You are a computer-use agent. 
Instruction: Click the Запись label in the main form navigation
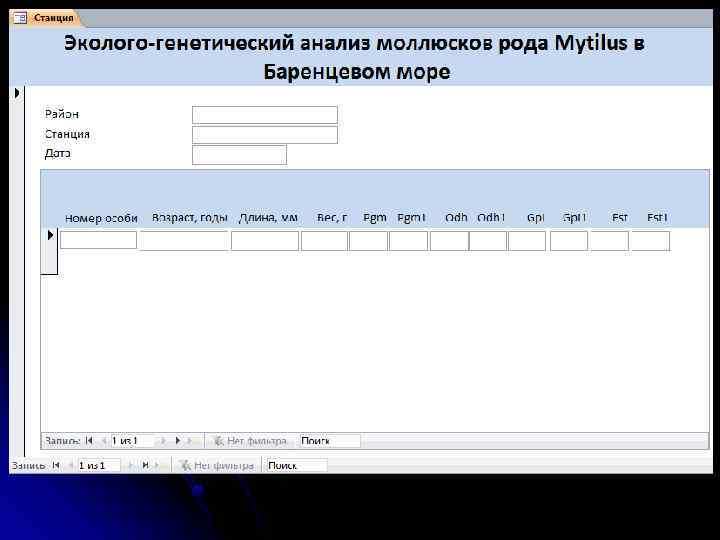pyautogui.click(x=28, y=466)
